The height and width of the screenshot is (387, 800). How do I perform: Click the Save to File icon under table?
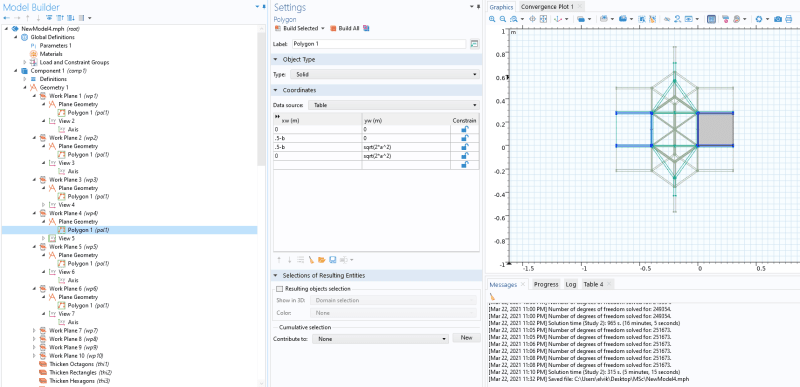point(332,260)
